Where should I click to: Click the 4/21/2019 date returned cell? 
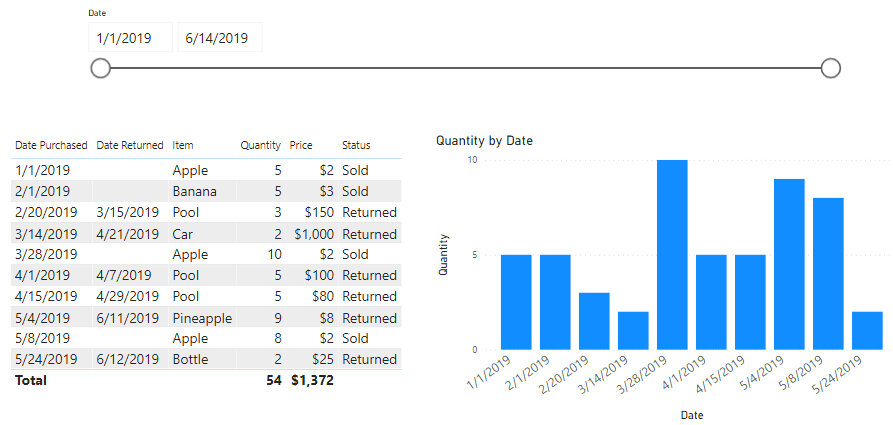pos(128,234)
